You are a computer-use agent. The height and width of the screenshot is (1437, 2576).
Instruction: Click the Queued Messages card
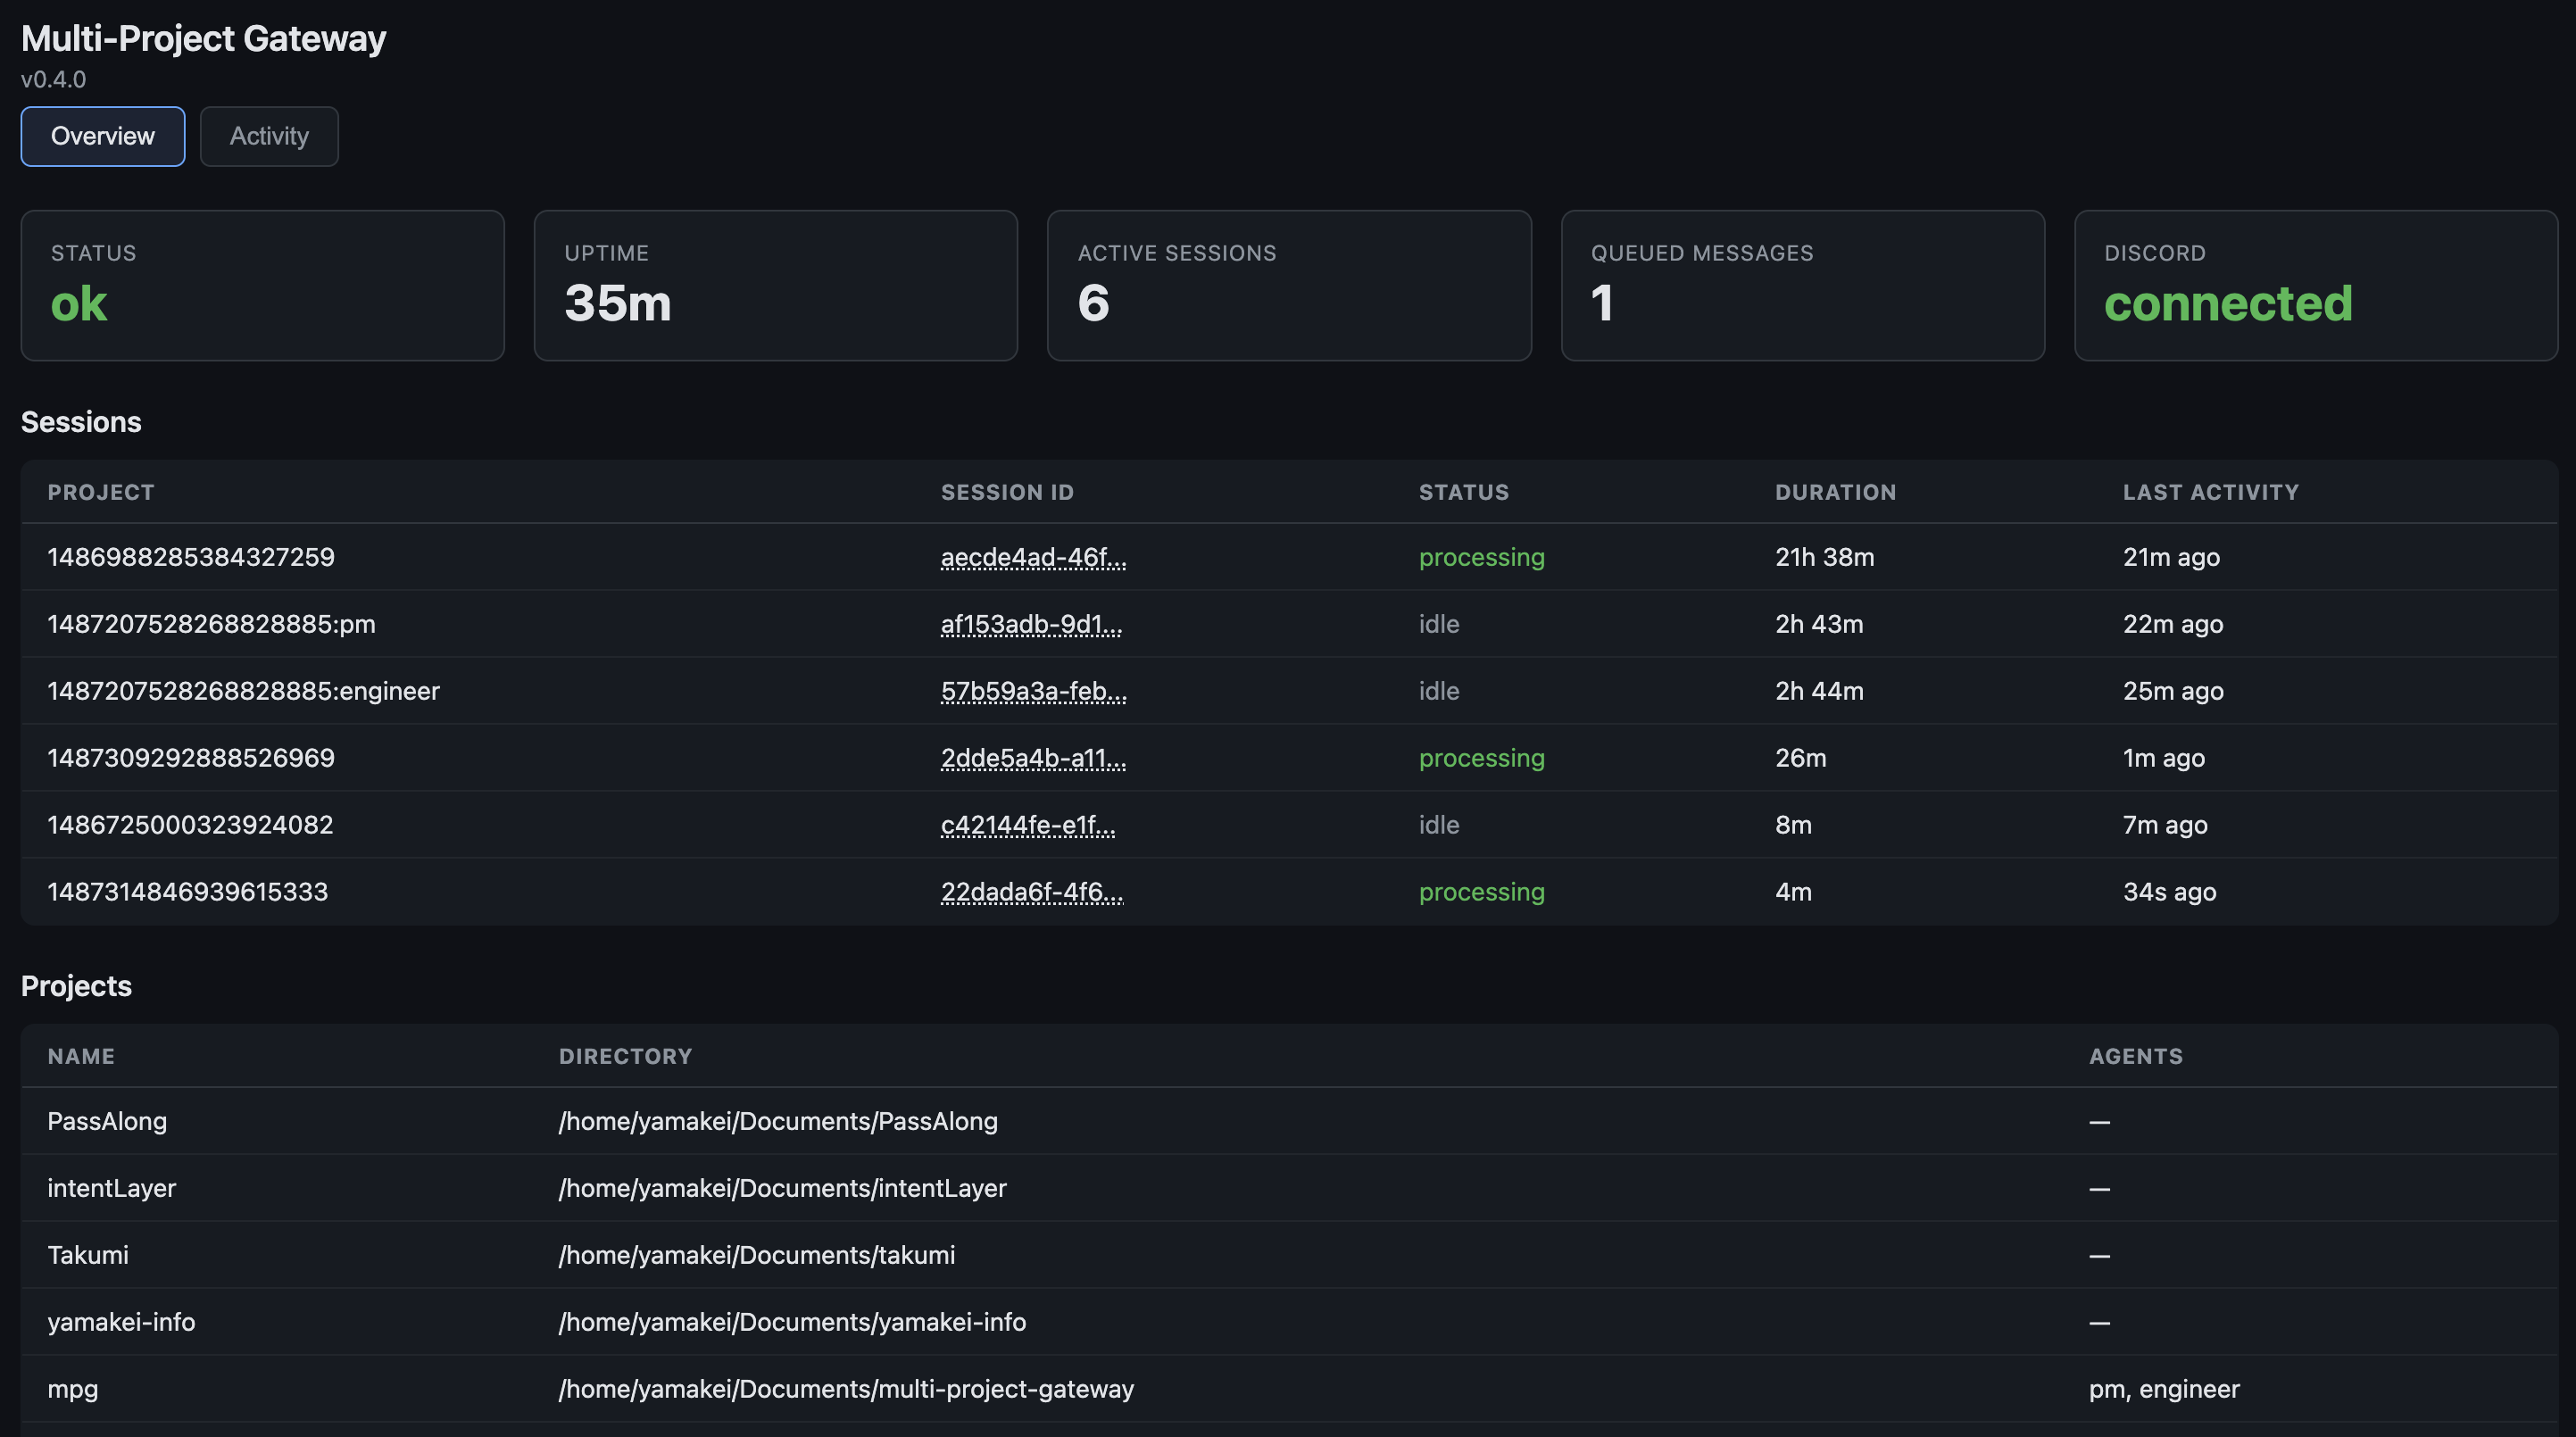[x=1802, y=285]
